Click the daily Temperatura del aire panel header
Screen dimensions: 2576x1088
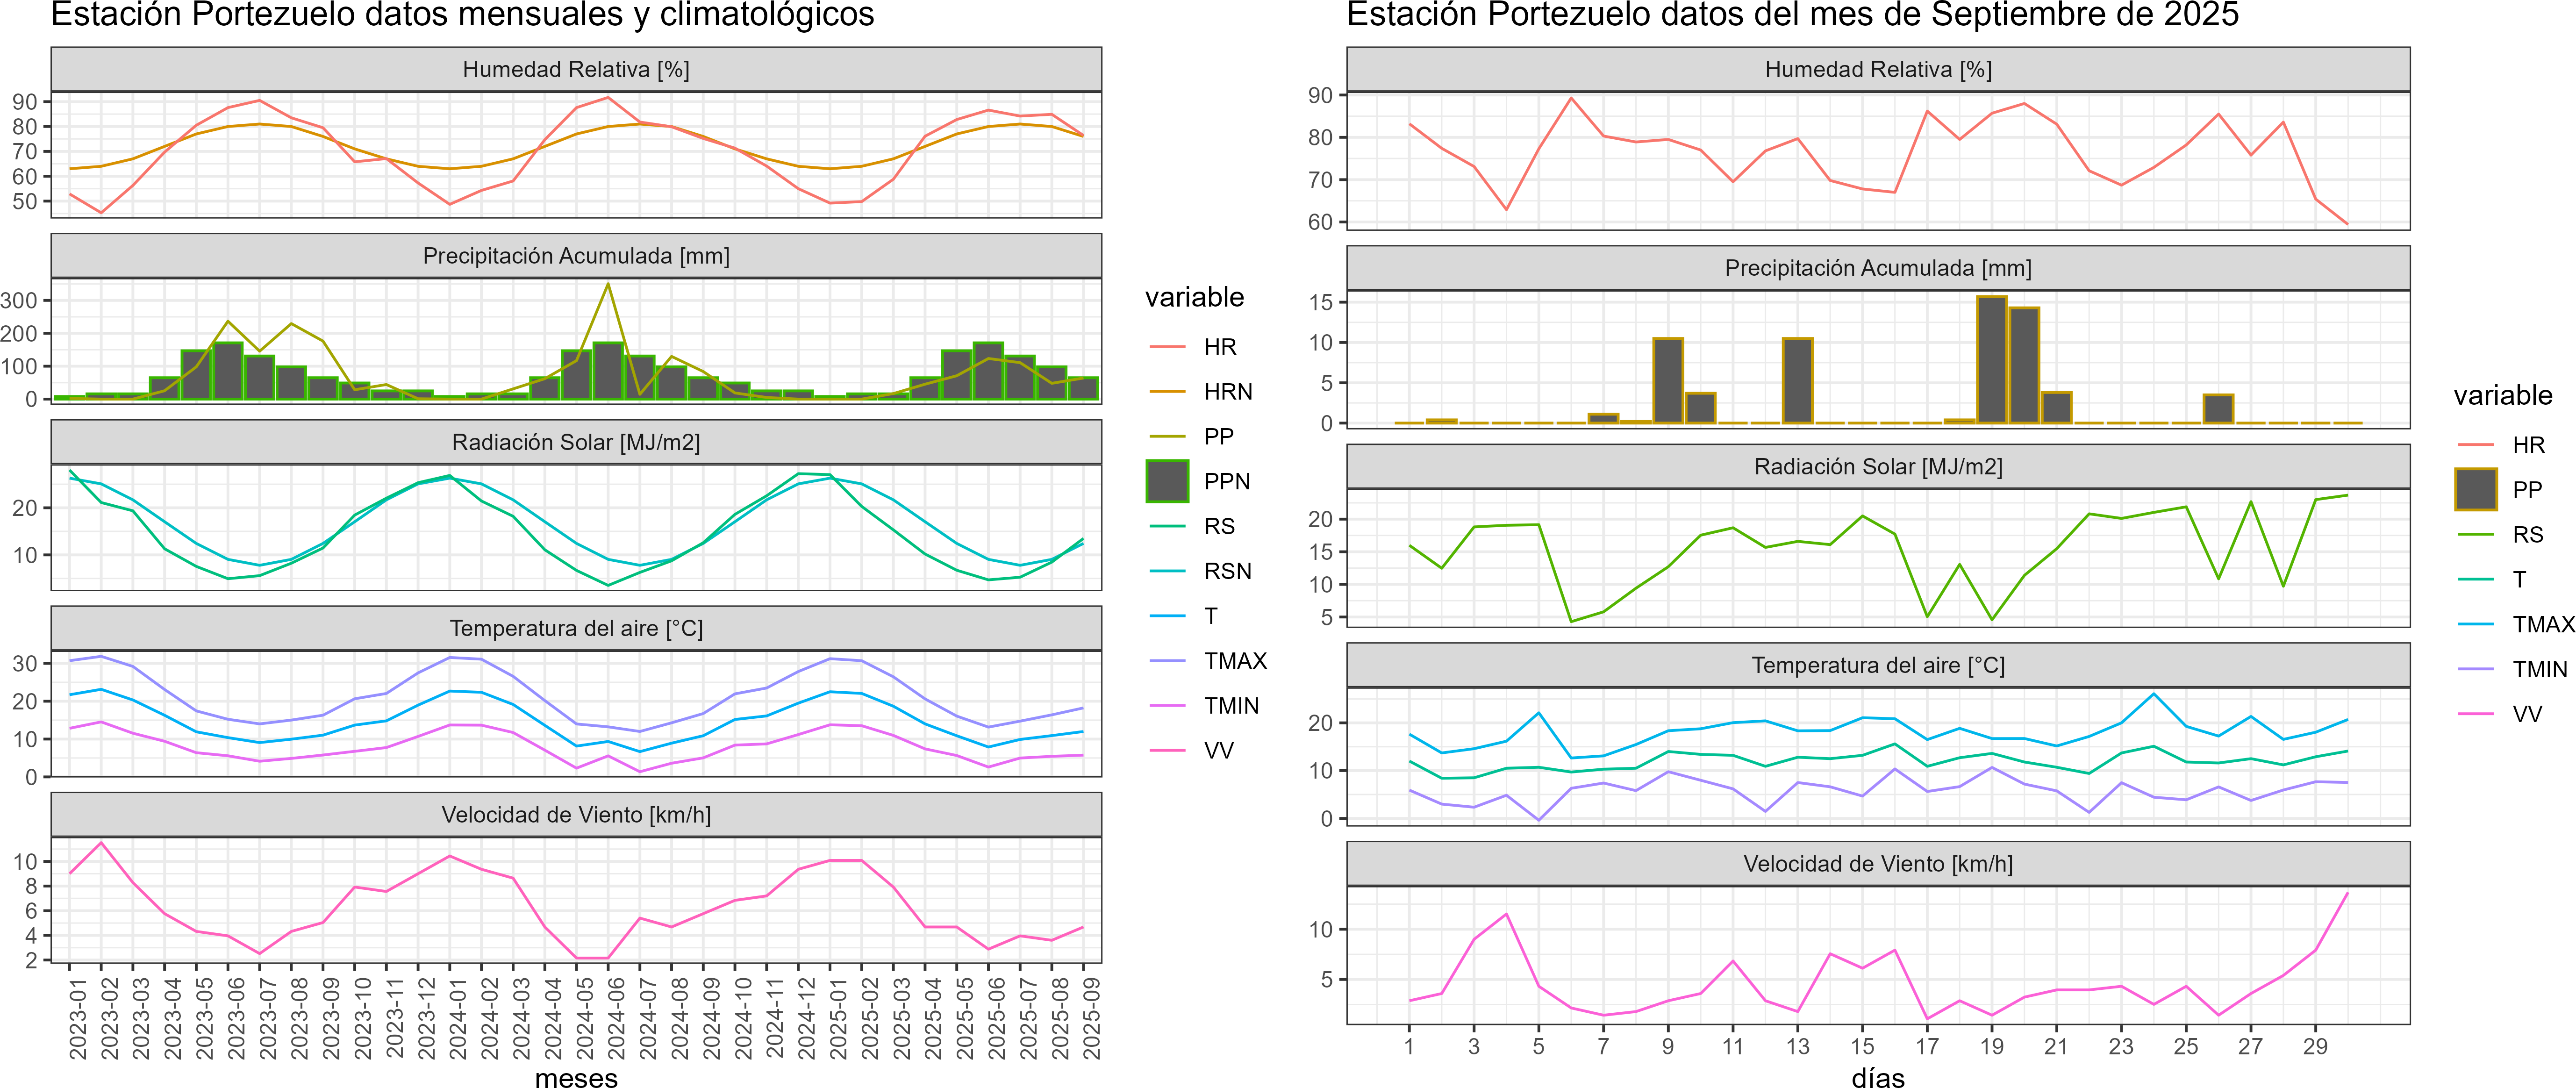1877,665
